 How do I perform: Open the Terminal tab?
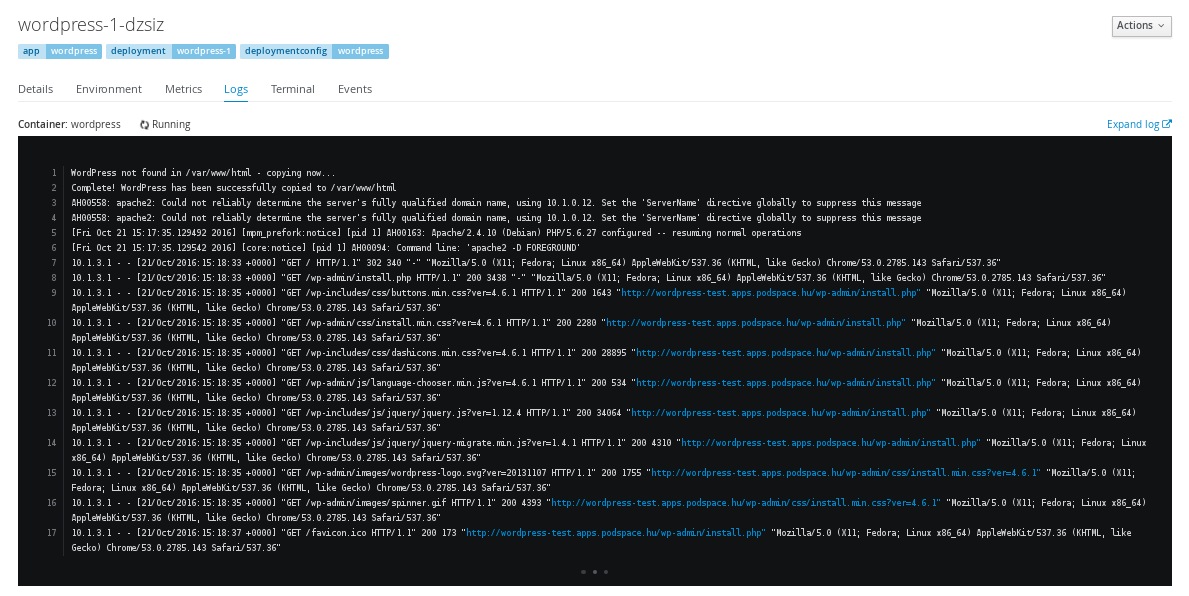[293, 89]
